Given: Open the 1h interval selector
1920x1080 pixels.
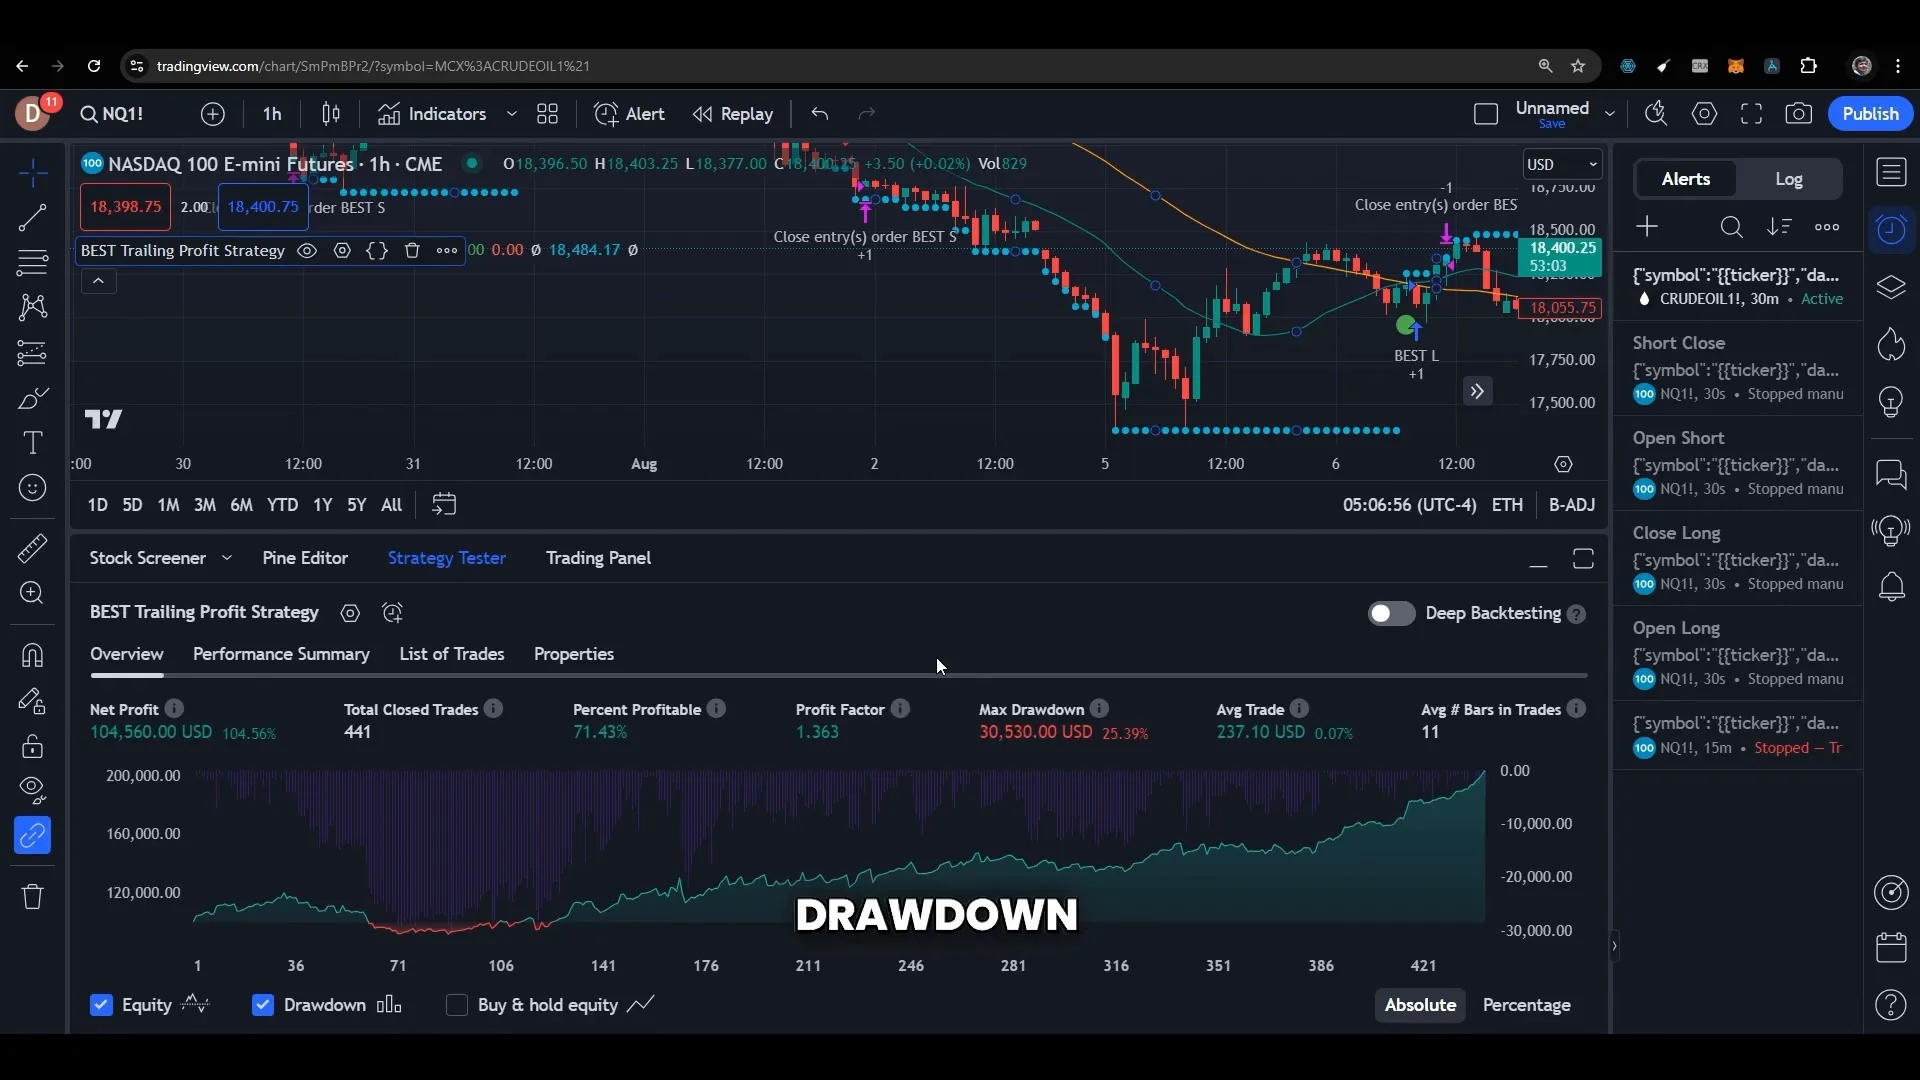Looking at the screenshot, I should 272,114.
